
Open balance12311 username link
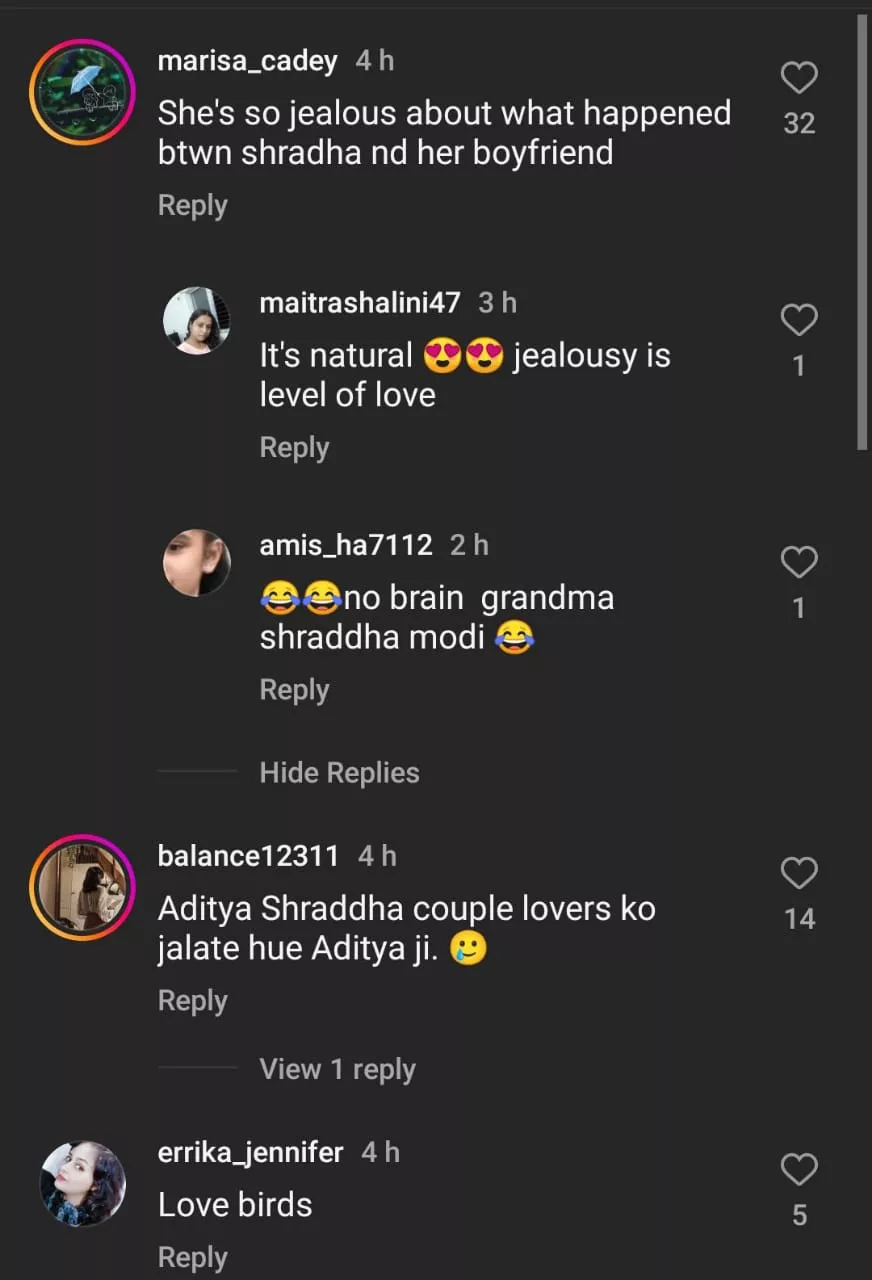(248, 856)
